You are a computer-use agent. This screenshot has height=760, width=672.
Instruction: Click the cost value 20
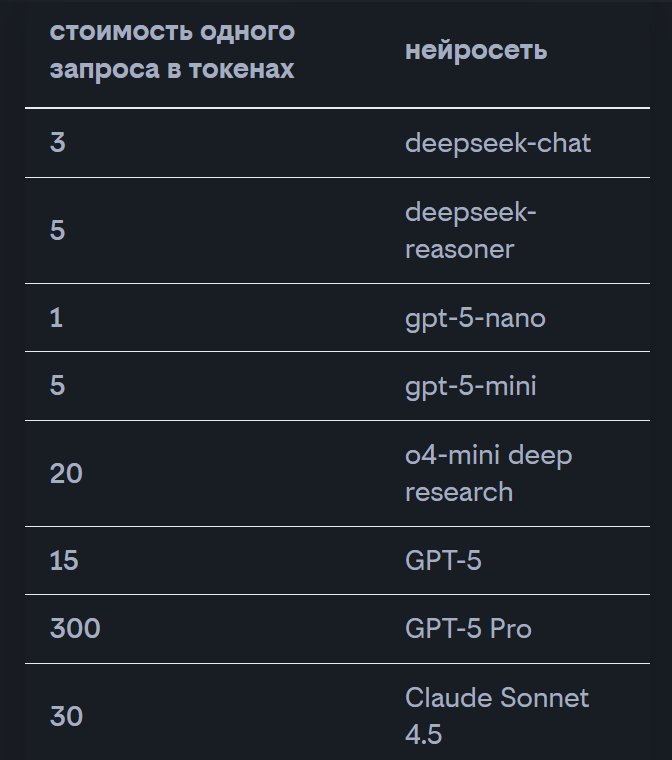click(x=66, y=473)
